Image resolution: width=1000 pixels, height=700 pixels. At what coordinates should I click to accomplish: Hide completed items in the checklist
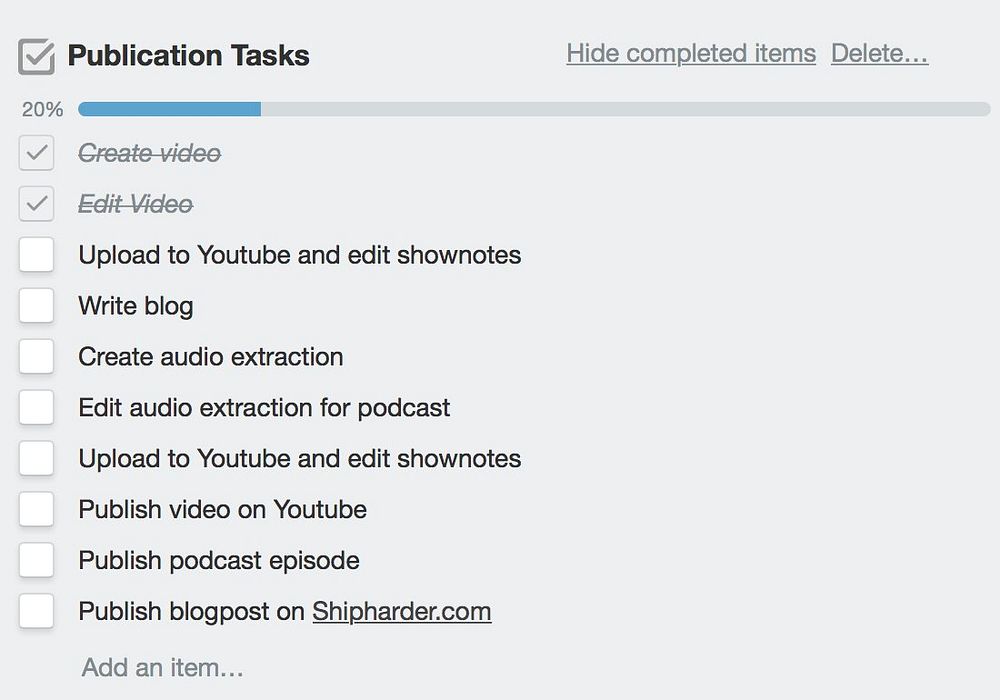(x=691, y=53)
